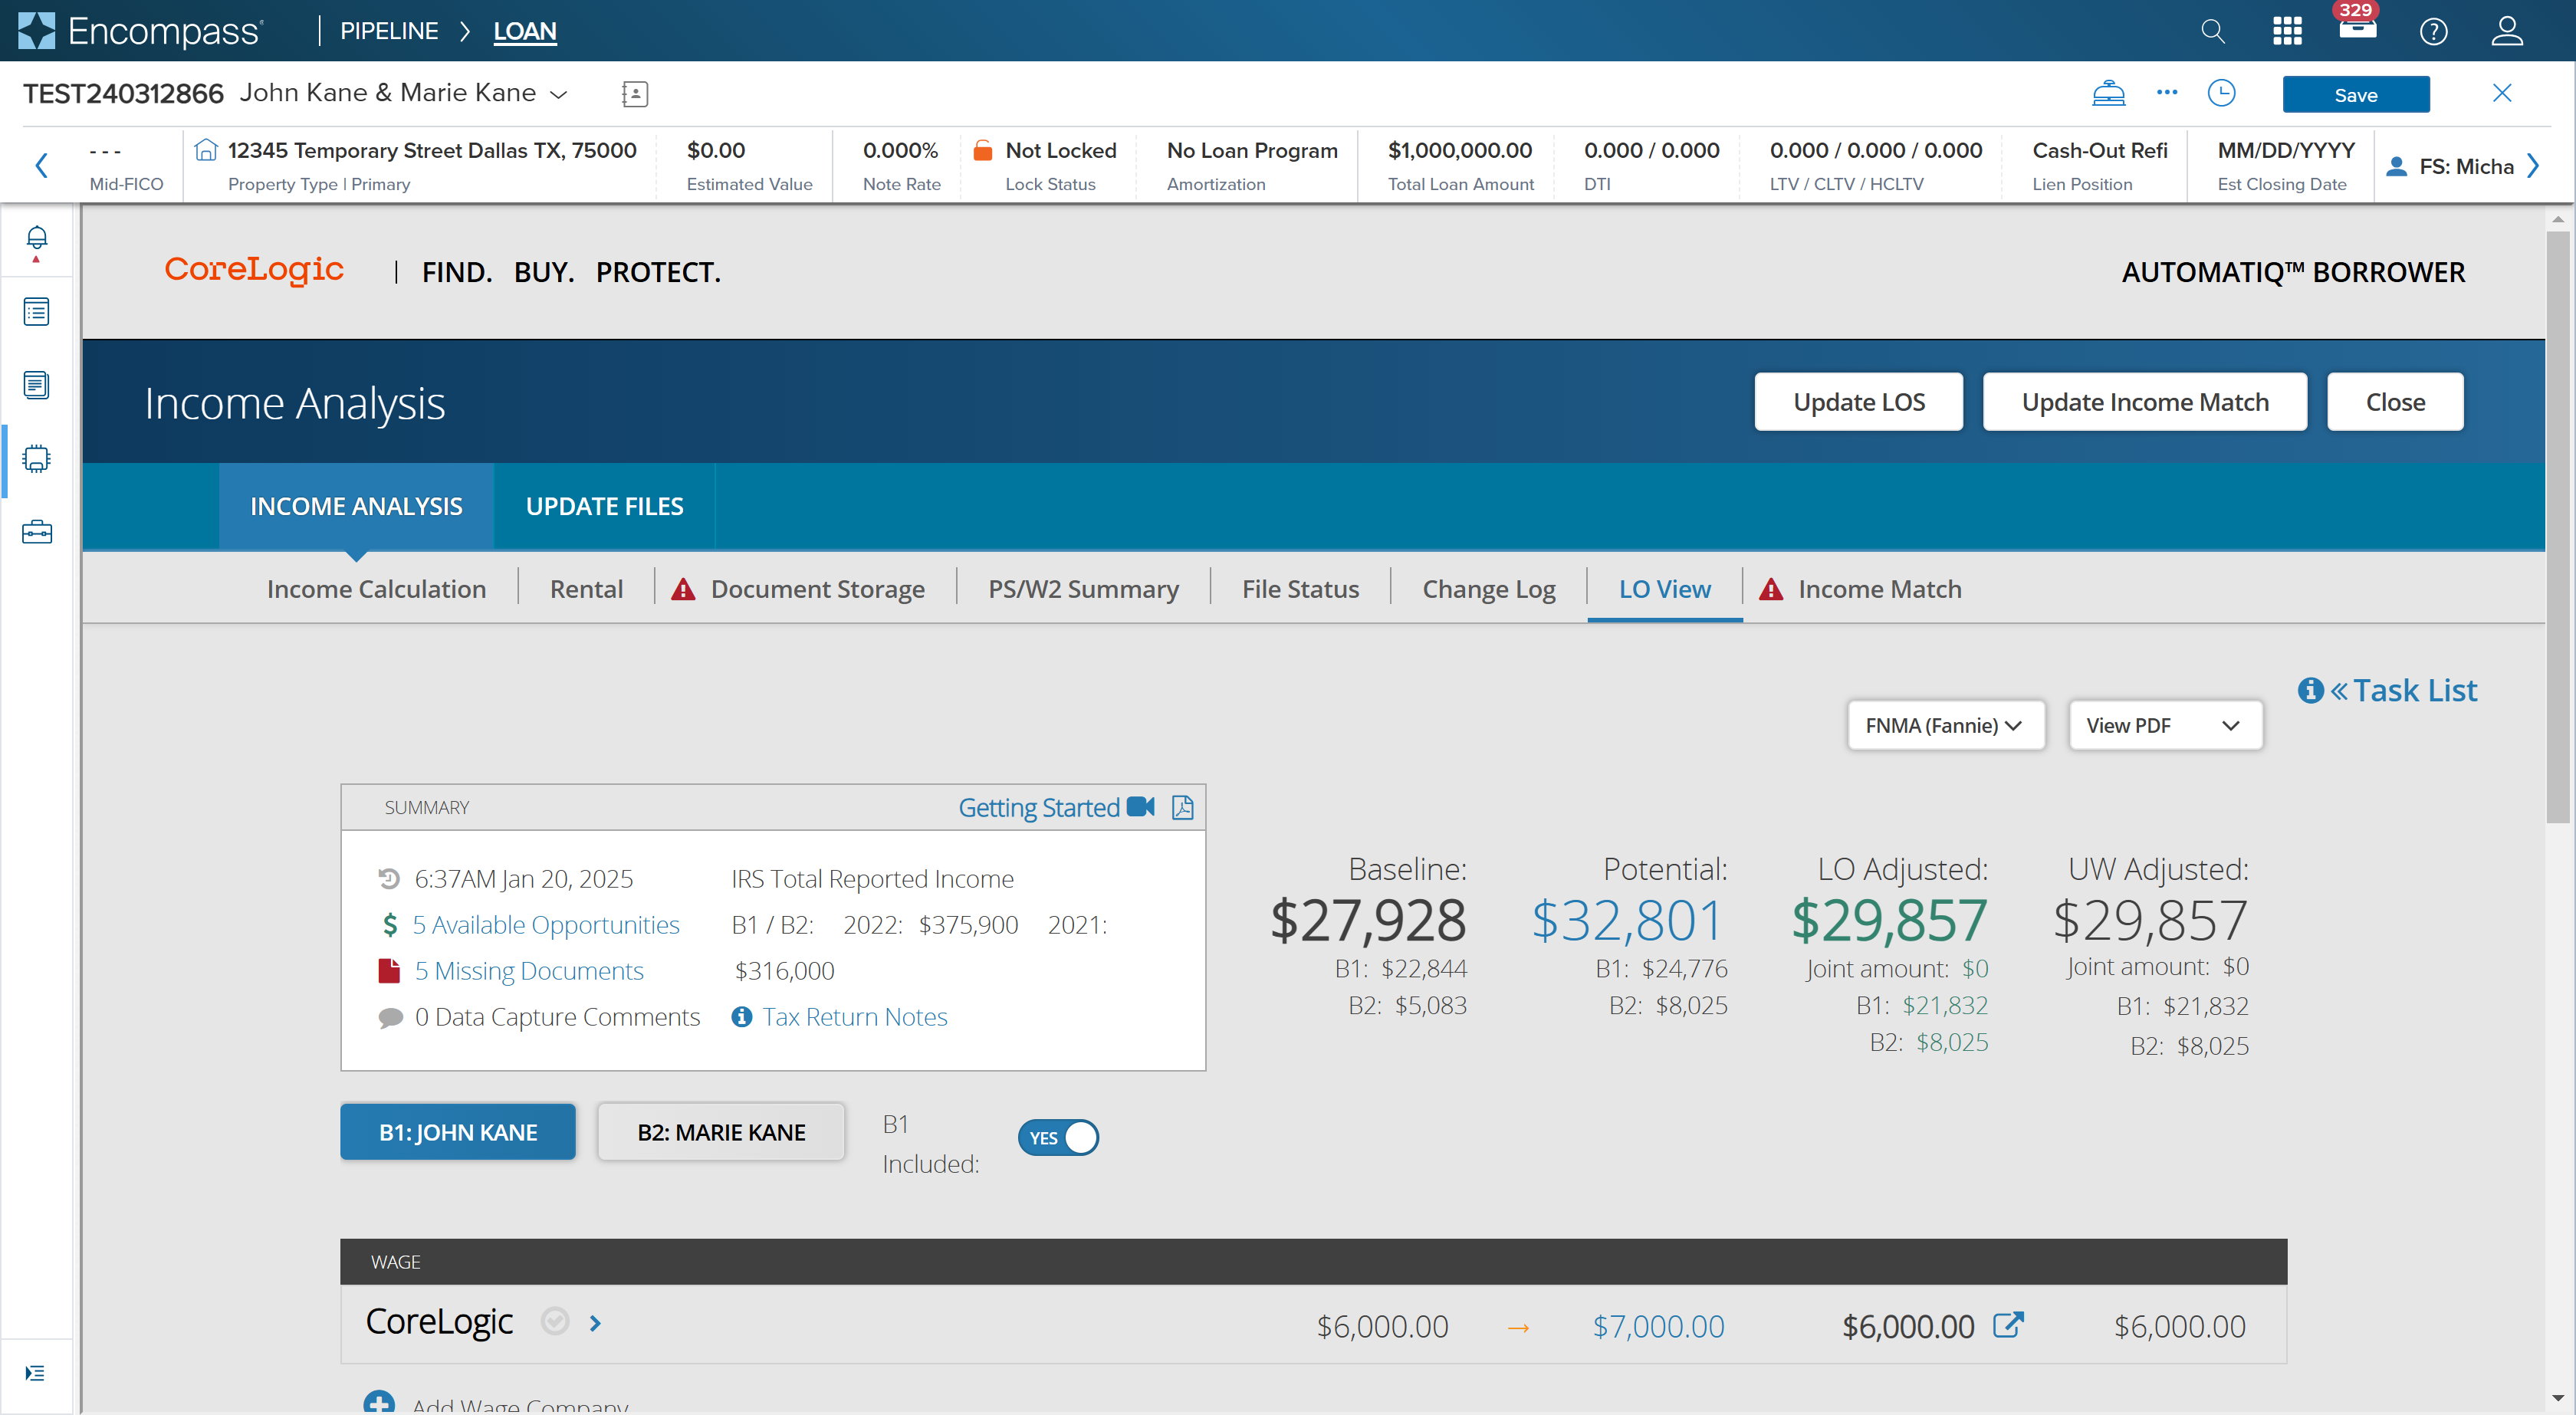The image size is (2576, 1415).
Task: Select the LO View subtab
Action: click(1664, 589)
